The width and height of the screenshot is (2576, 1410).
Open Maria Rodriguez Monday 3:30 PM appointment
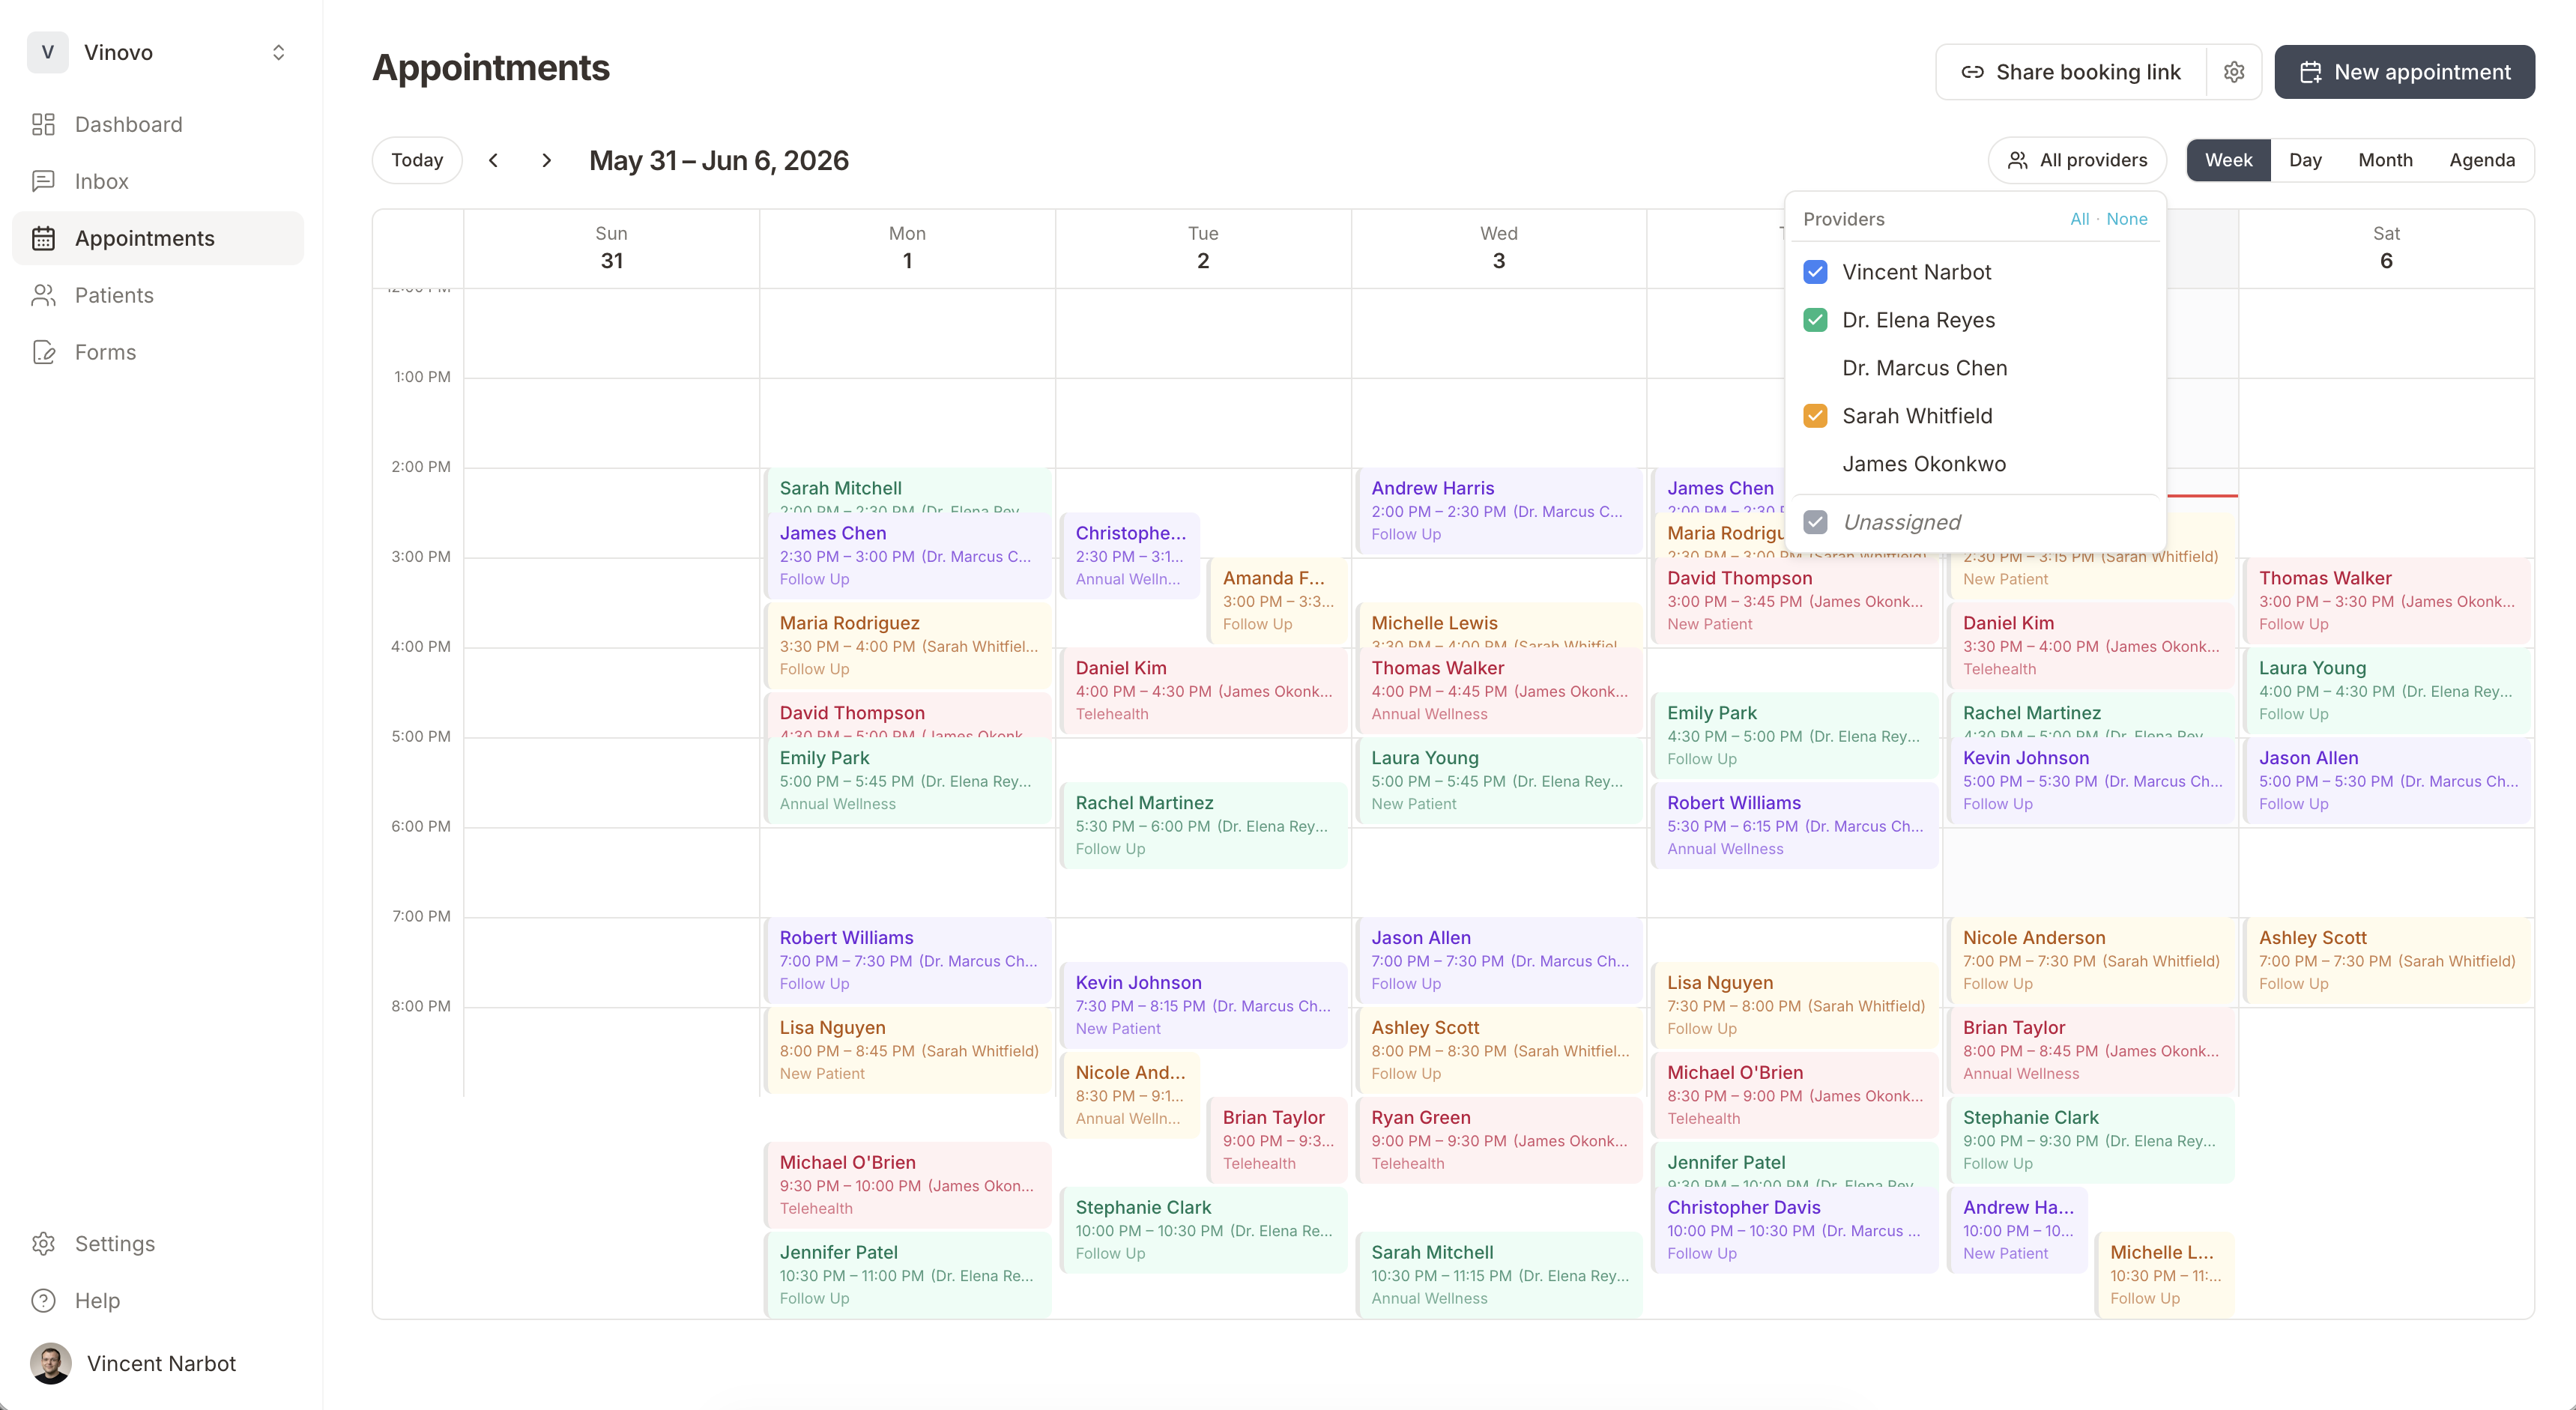click(907, 646)
